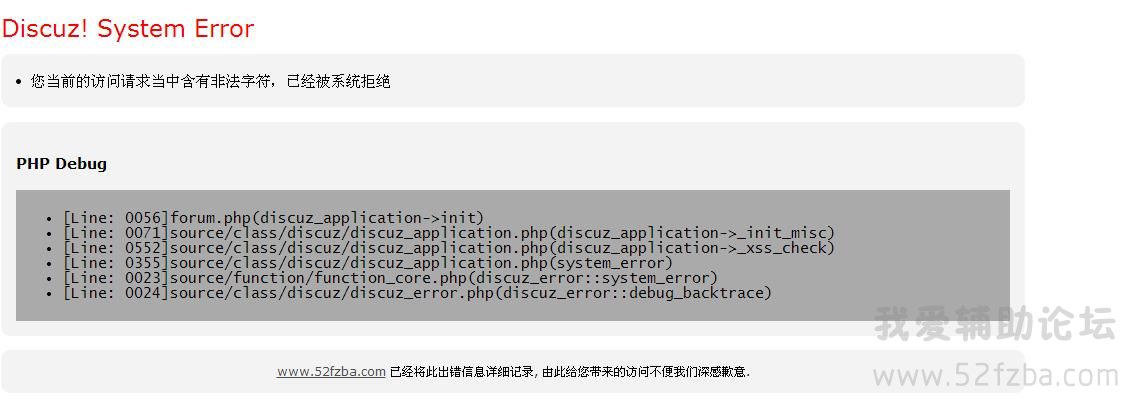This screenshot has height=414, width=1143.
Task: Click the PHP Debug heading
Action: coord(61,163)
